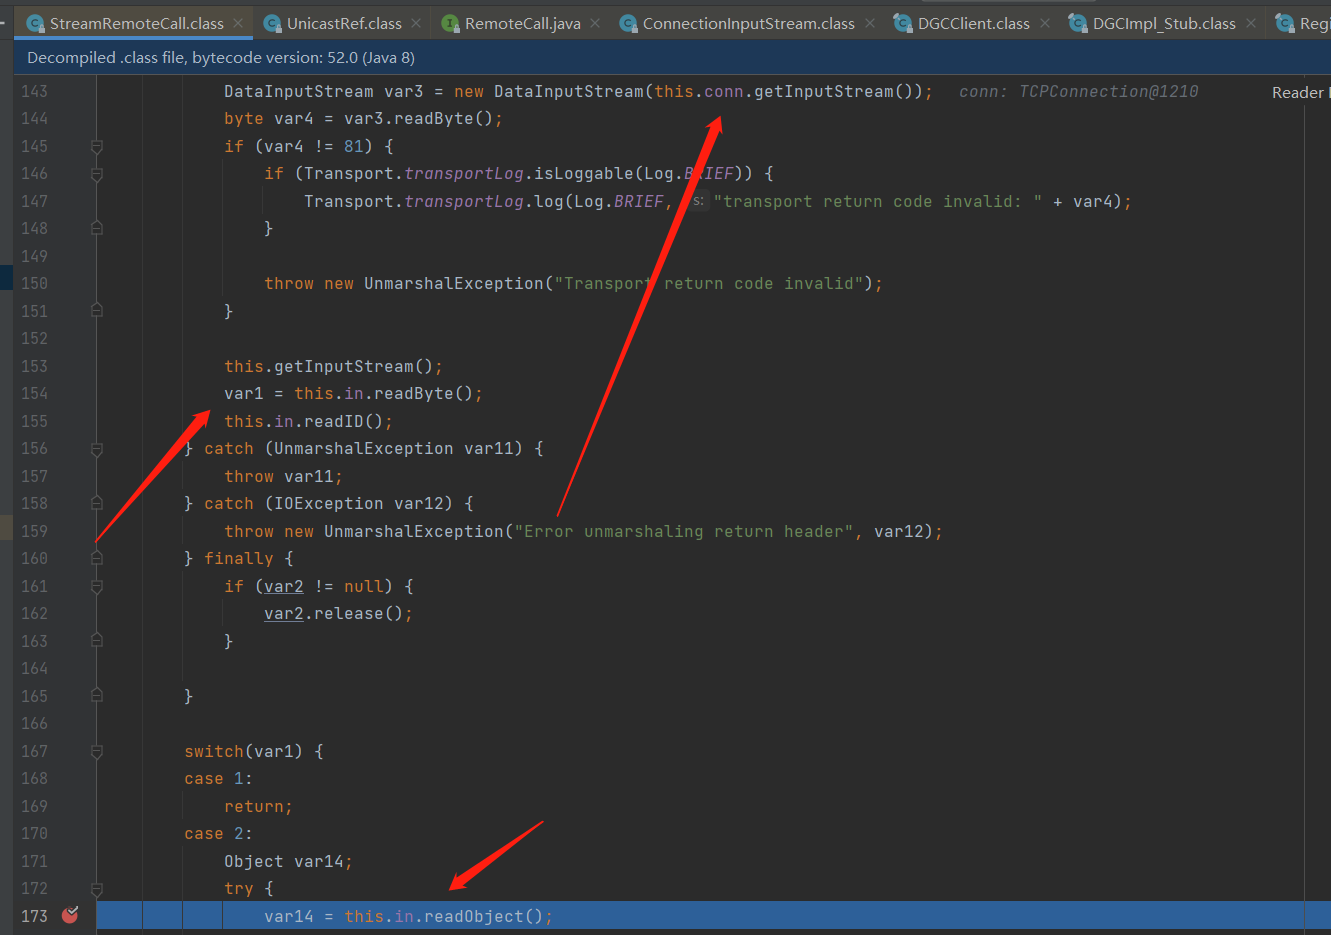Image resolution: width=1331 pixels, height=935 pixels.
Task: Click the conn: TCPConnection@1210 inline hint
Action: coord(1078,91)
